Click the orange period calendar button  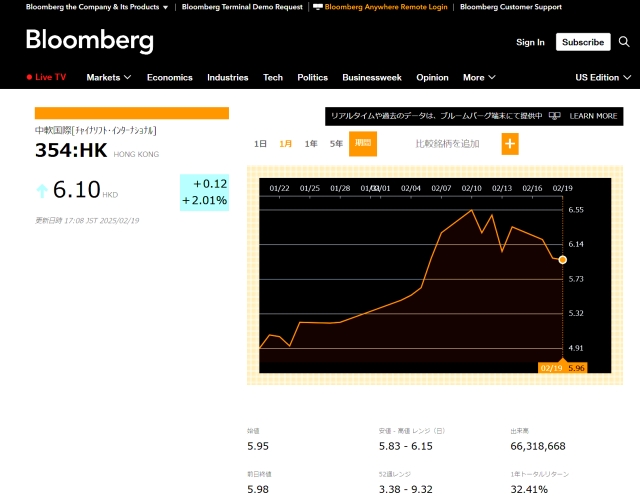(361, 144)
